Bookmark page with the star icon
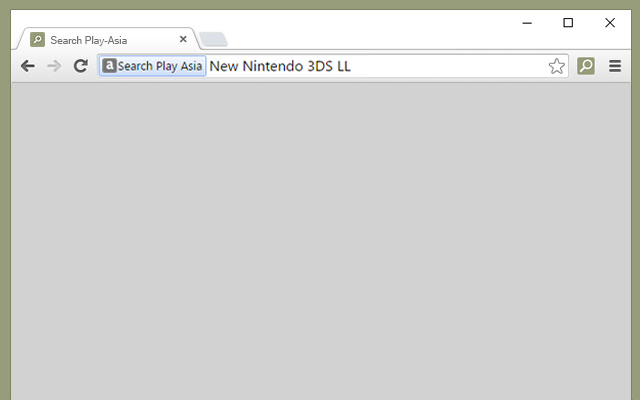 pyautogui.click(x=557, y=66)
